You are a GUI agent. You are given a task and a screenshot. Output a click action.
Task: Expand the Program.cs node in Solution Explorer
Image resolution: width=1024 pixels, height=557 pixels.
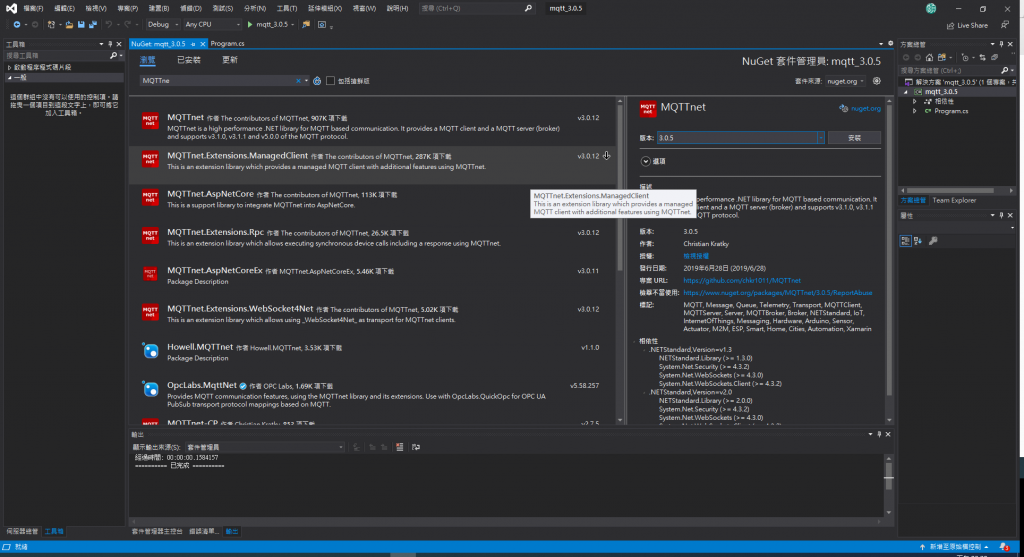click(x=914, y=111)
